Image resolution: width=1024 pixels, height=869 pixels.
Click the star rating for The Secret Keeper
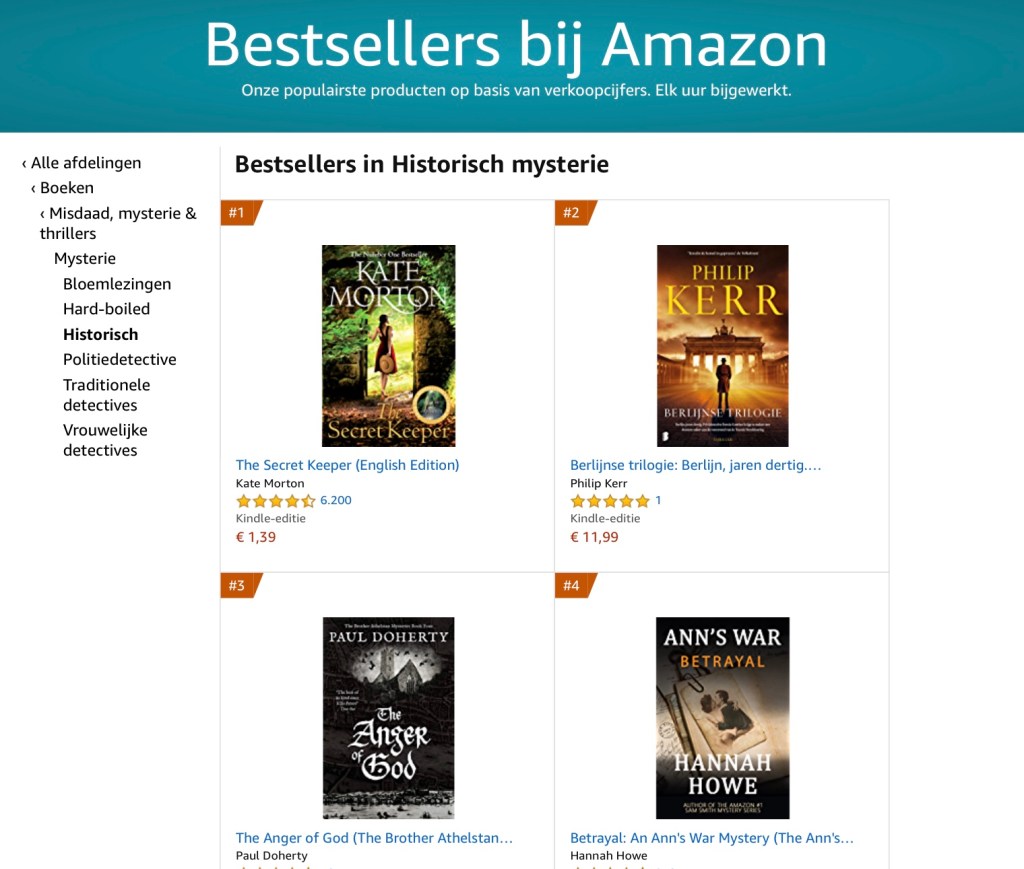coord(276,501)
